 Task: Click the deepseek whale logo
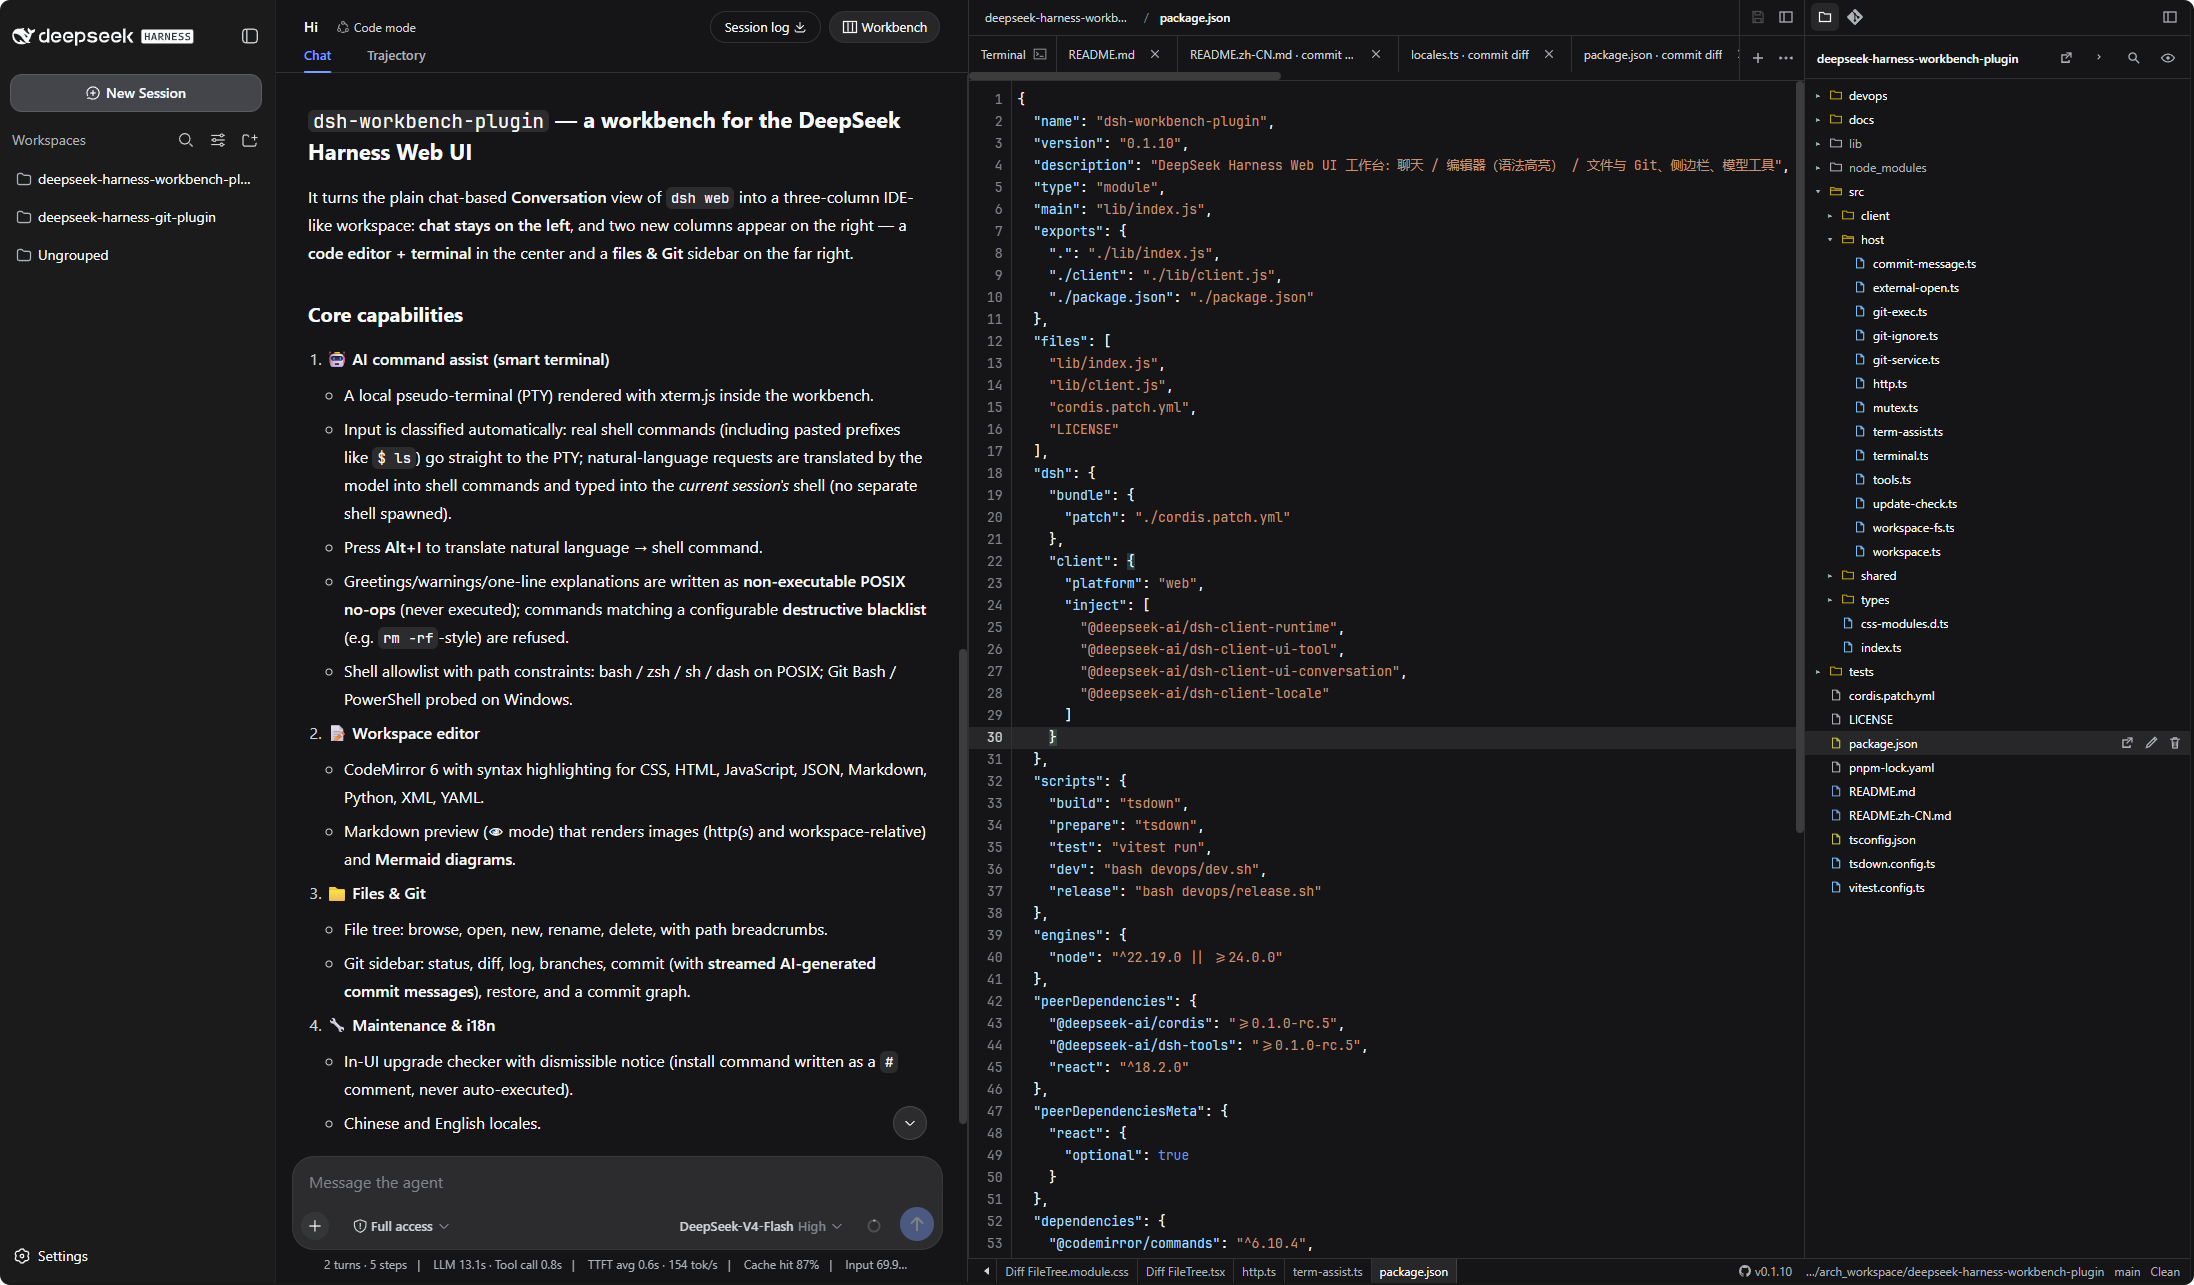click(x=23, y=36)
